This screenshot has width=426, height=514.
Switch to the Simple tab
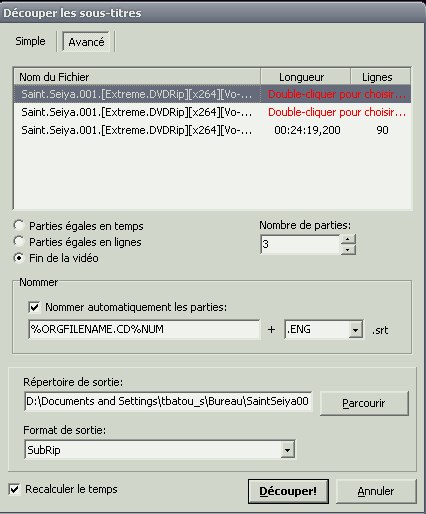pyautogui.click(x=30, y=41)
